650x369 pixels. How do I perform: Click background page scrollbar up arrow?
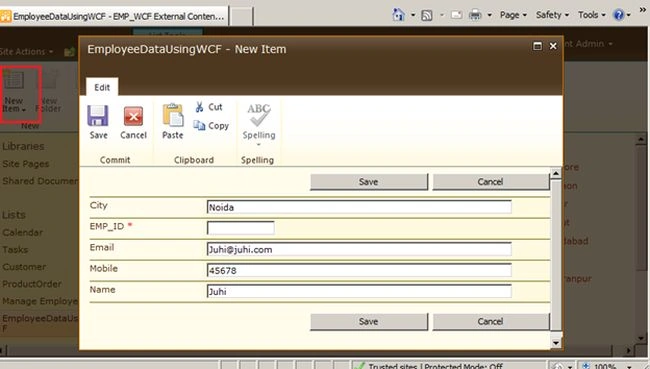pyautogui.click(x=641, y=140)
